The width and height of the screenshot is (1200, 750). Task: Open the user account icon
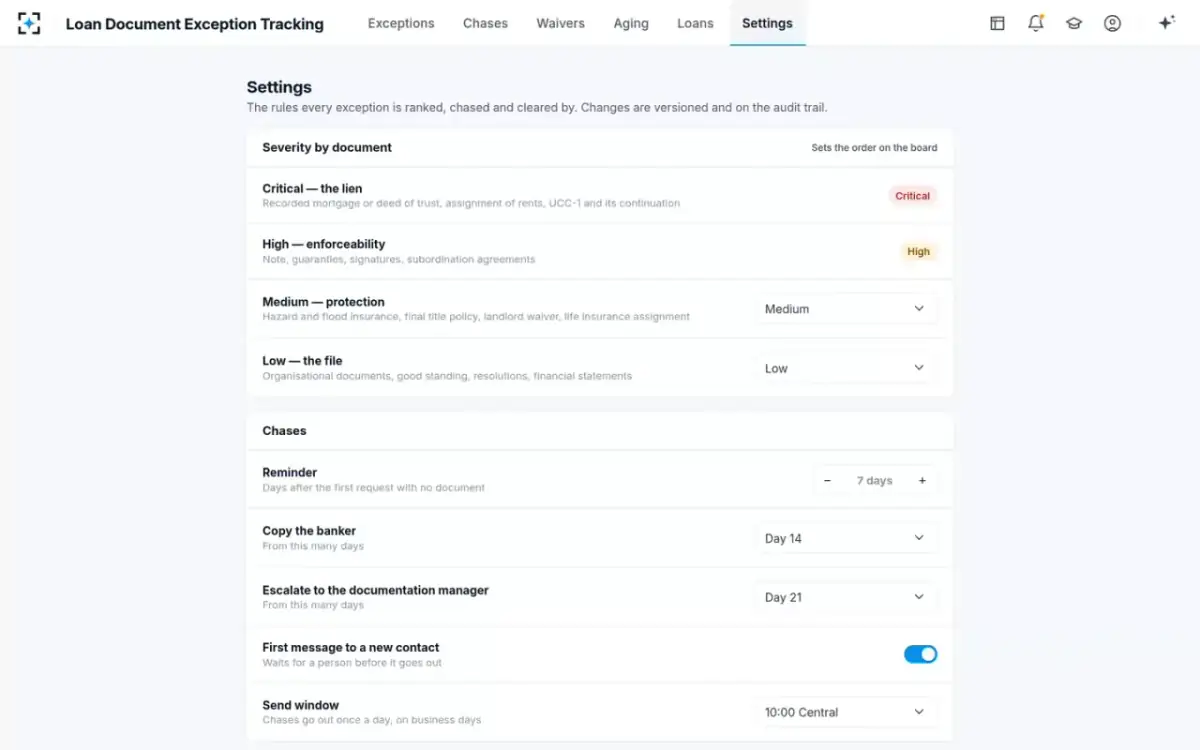tap(1112, 23)
